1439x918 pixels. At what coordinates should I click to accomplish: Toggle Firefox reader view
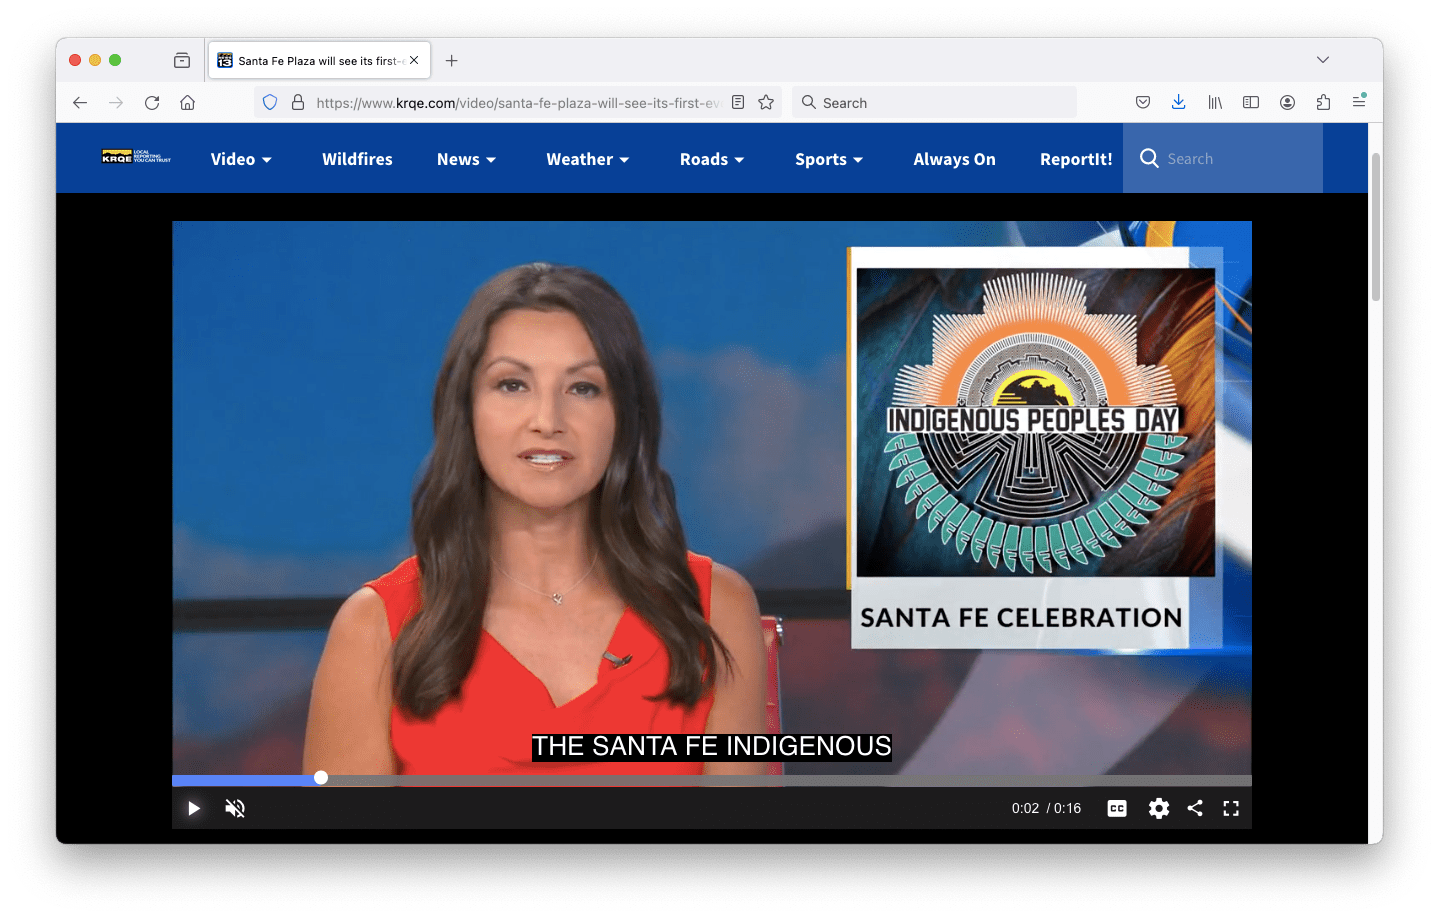point(738,102)
